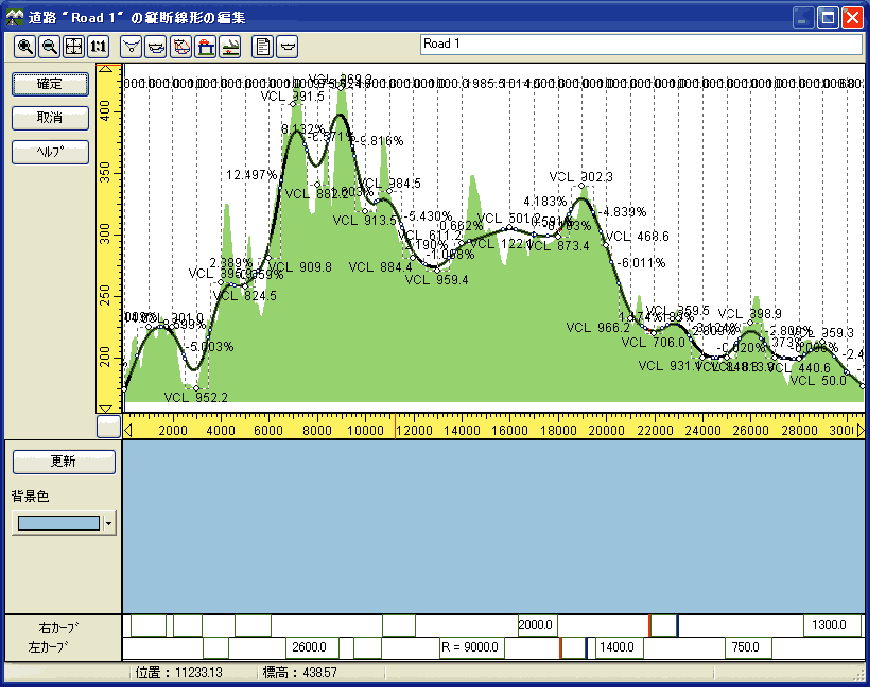Click the down arrow below the elevation ruler
This screenshot has width=870, height=687.
point(105,408)
